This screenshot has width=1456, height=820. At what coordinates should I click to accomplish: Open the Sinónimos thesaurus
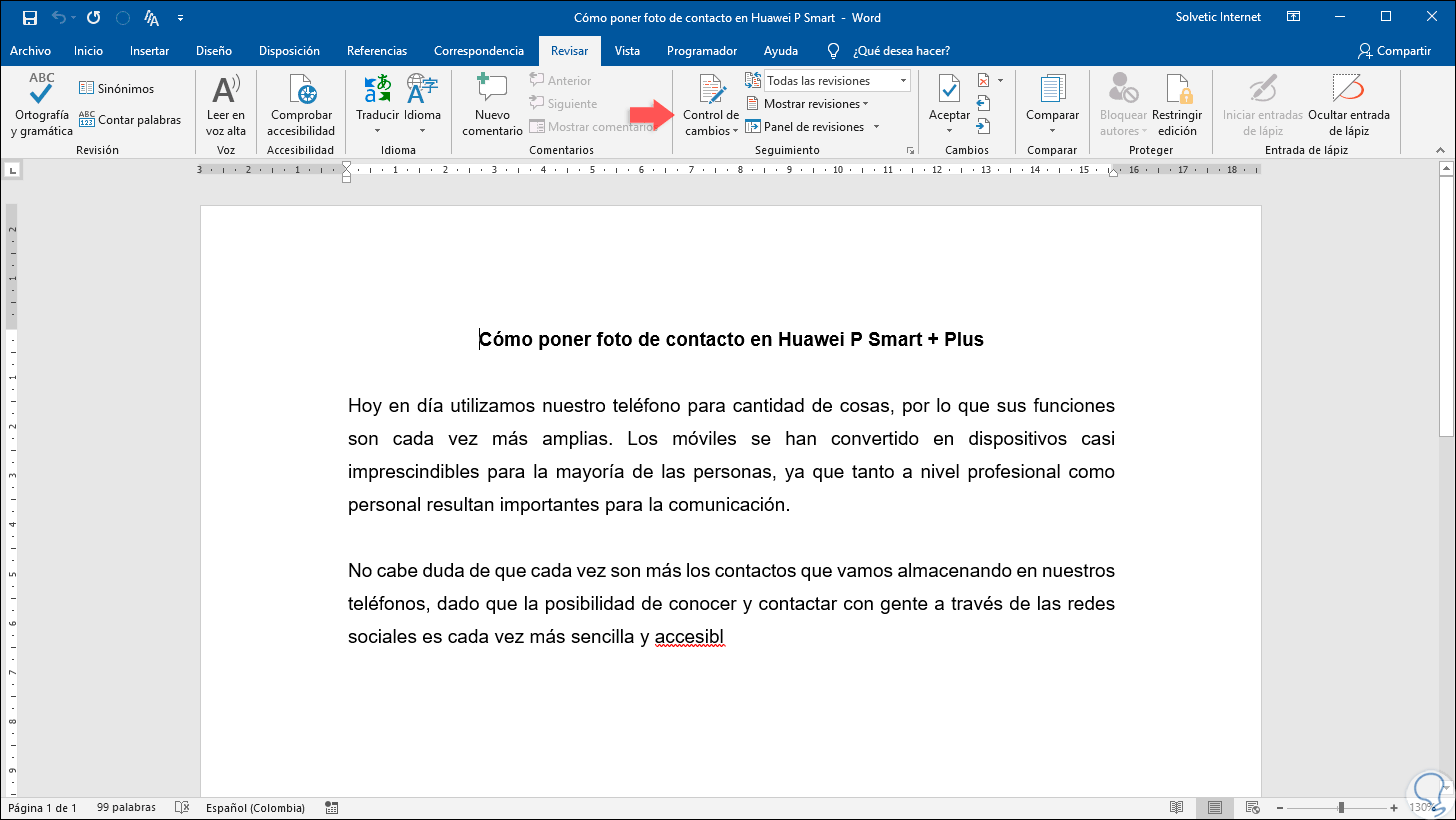coord(117,88)
